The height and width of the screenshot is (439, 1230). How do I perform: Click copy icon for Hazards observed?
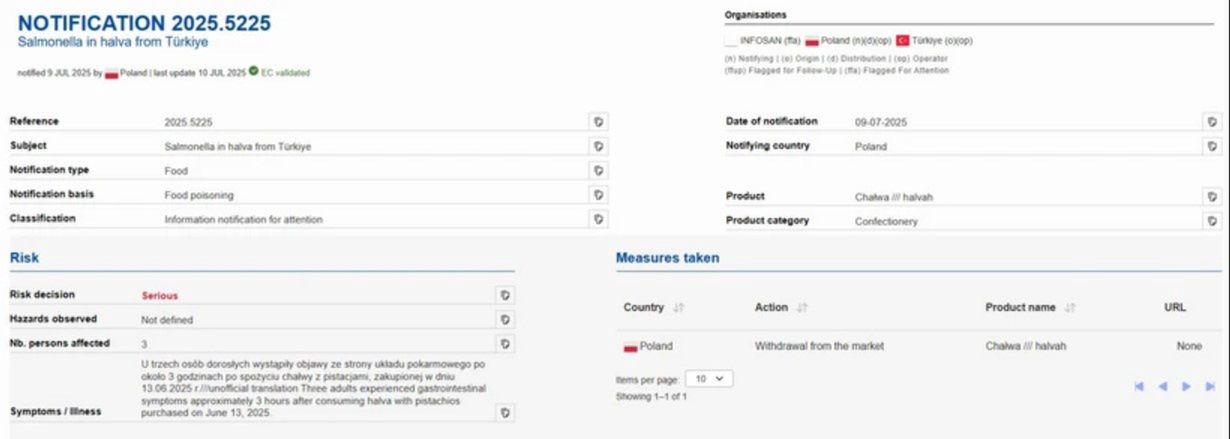(x=505, y=319)
